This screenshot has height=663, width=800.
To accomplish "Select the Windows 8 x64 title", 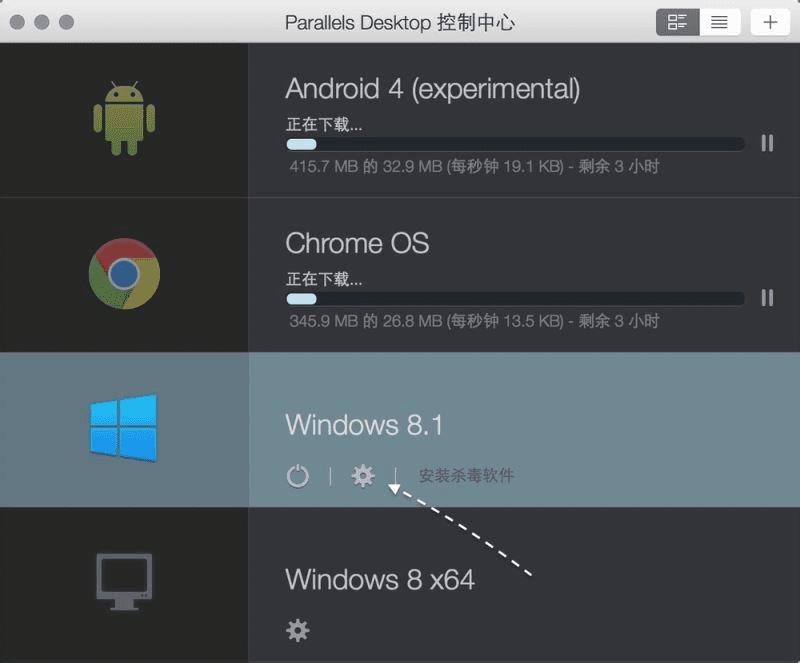I will pyautogui.click(x=380, y=579).
